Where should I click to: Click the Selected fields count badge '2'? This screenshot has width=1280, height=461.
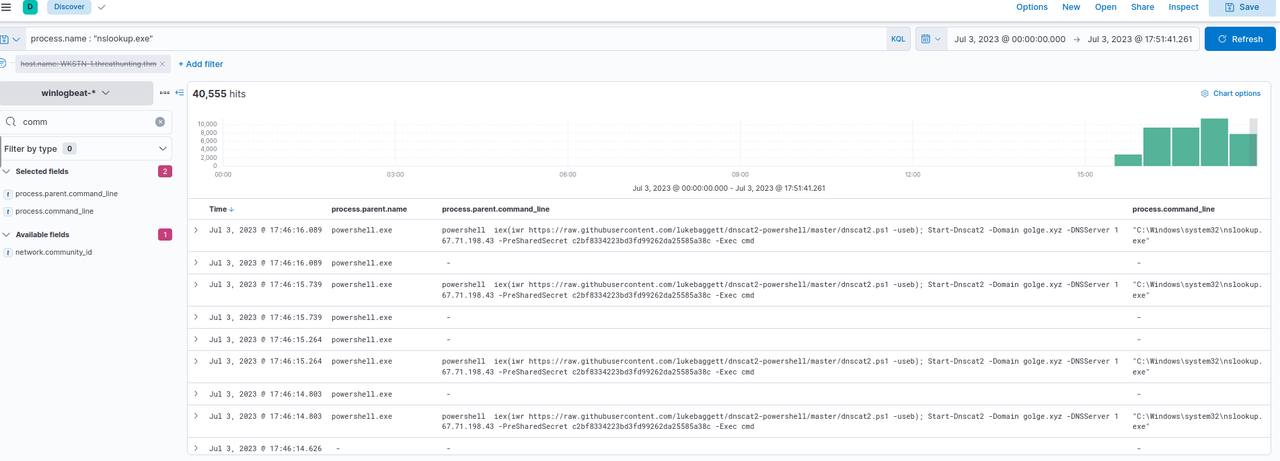coord(165,172)
